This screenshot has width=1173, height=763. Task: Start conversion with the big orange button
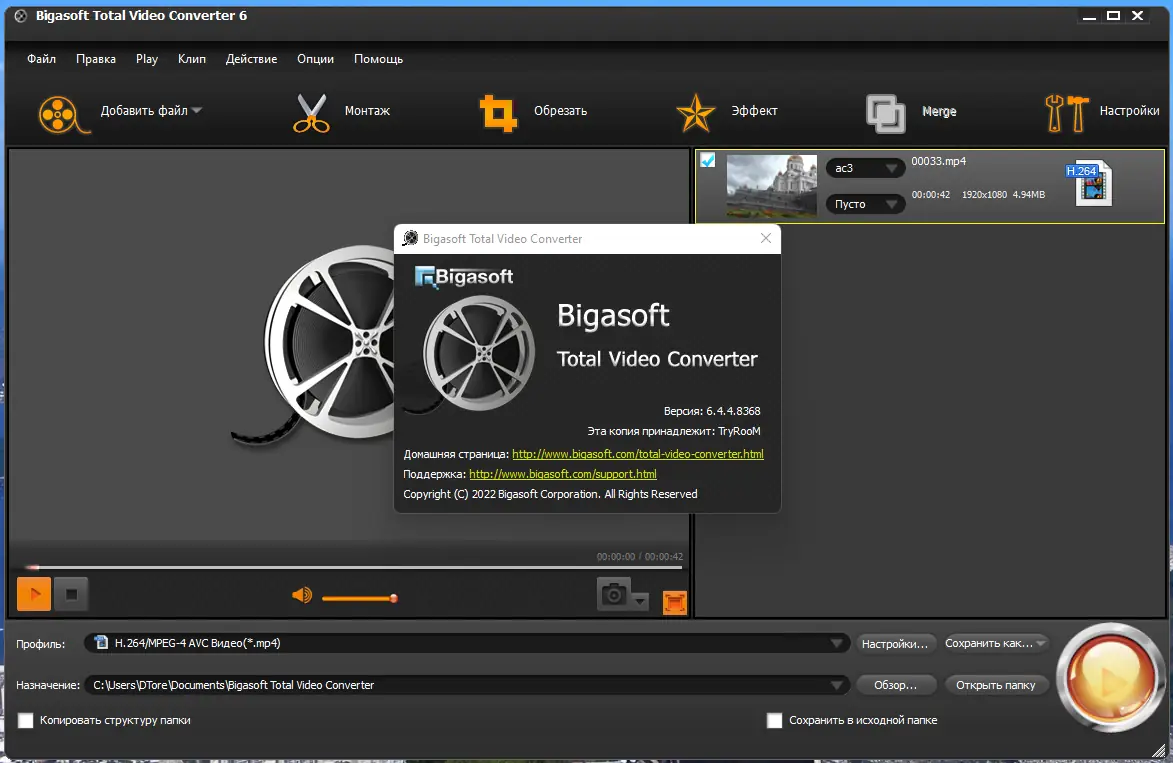point(1109,681)
